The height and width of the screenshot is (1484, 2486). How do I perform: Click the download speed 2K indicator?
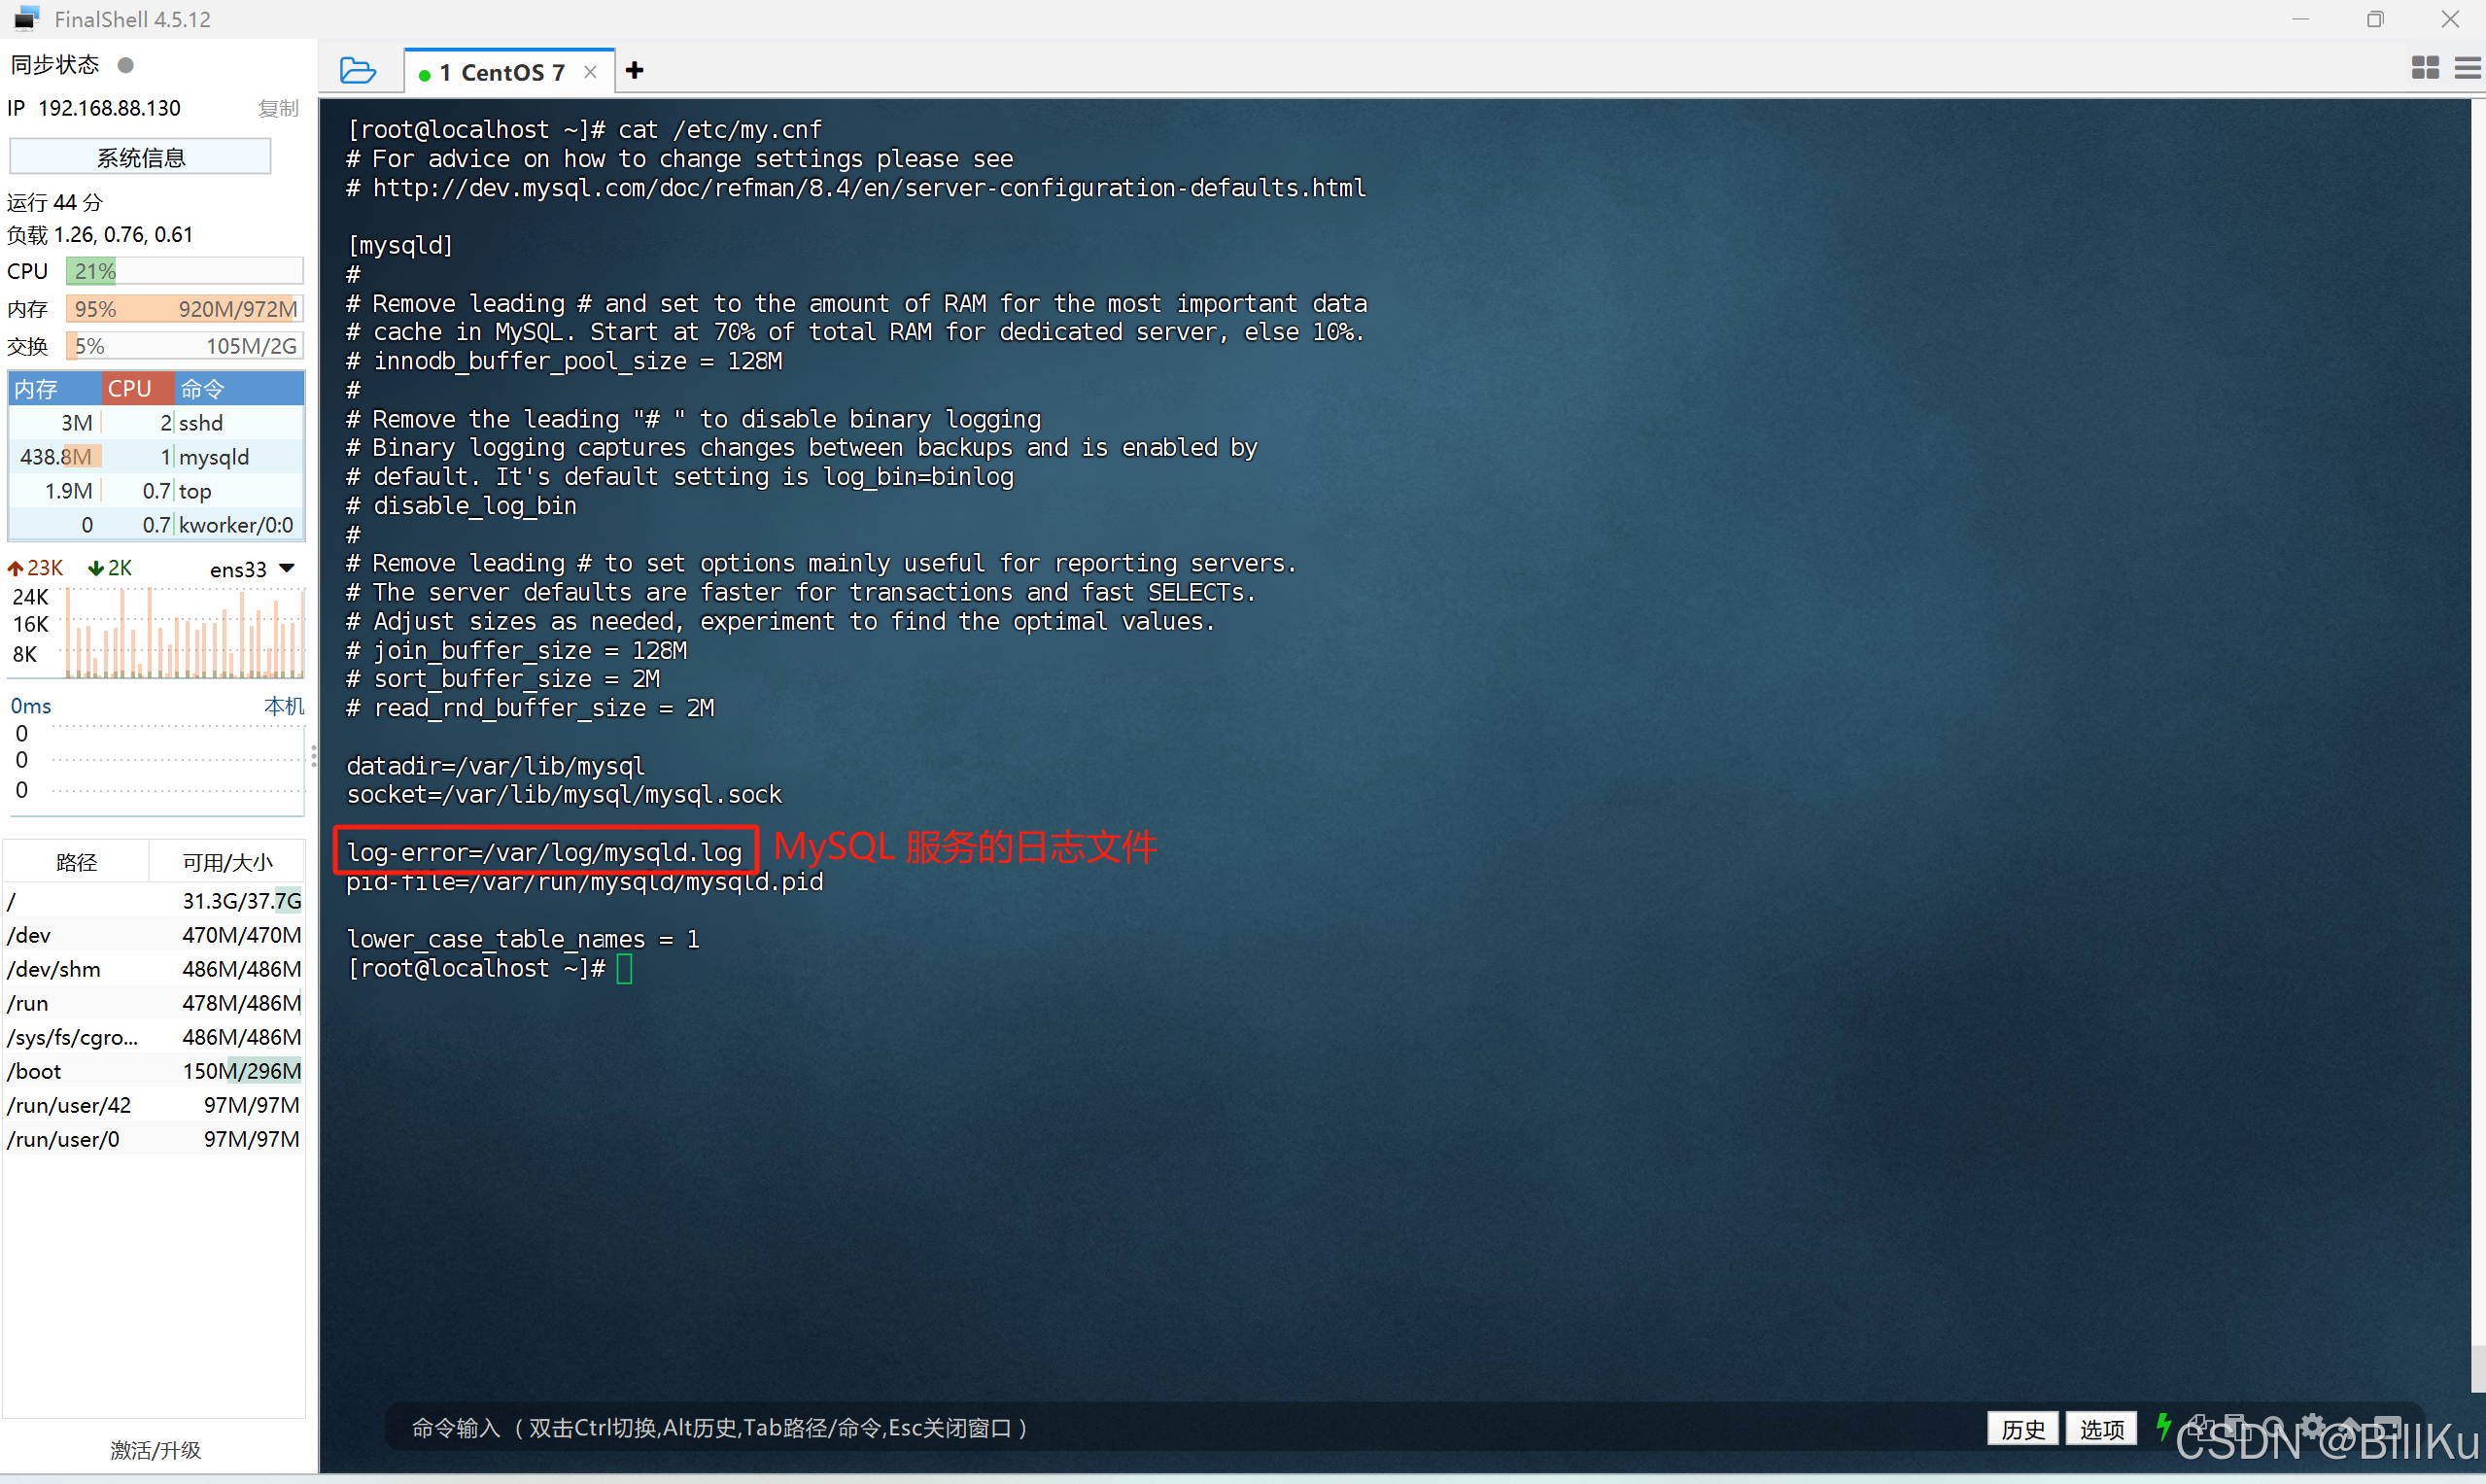pyautogui.click(x=110, y=568)
